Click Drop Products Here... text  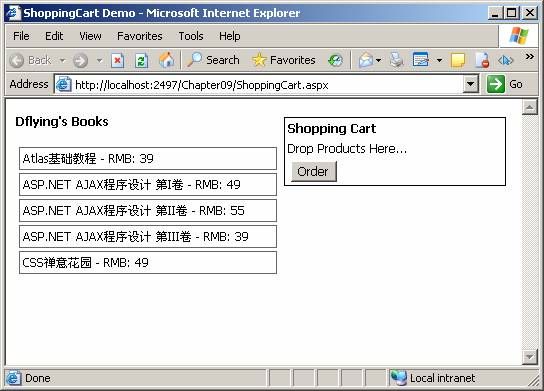click(347, 148)
